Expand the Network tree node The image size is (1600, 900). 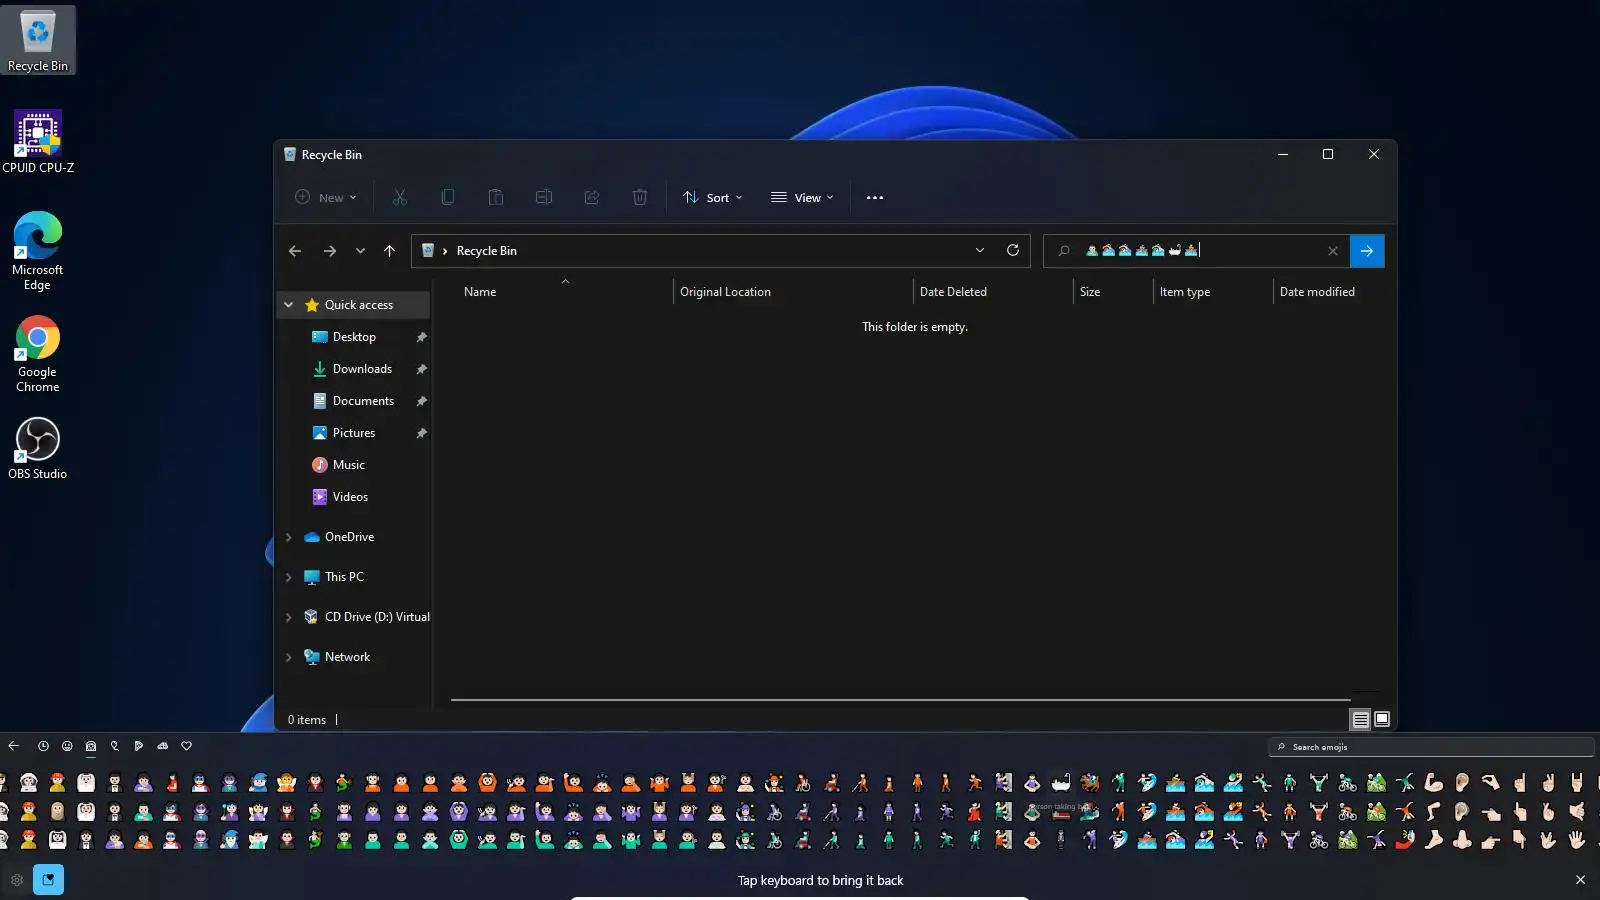tap(289, 657)
